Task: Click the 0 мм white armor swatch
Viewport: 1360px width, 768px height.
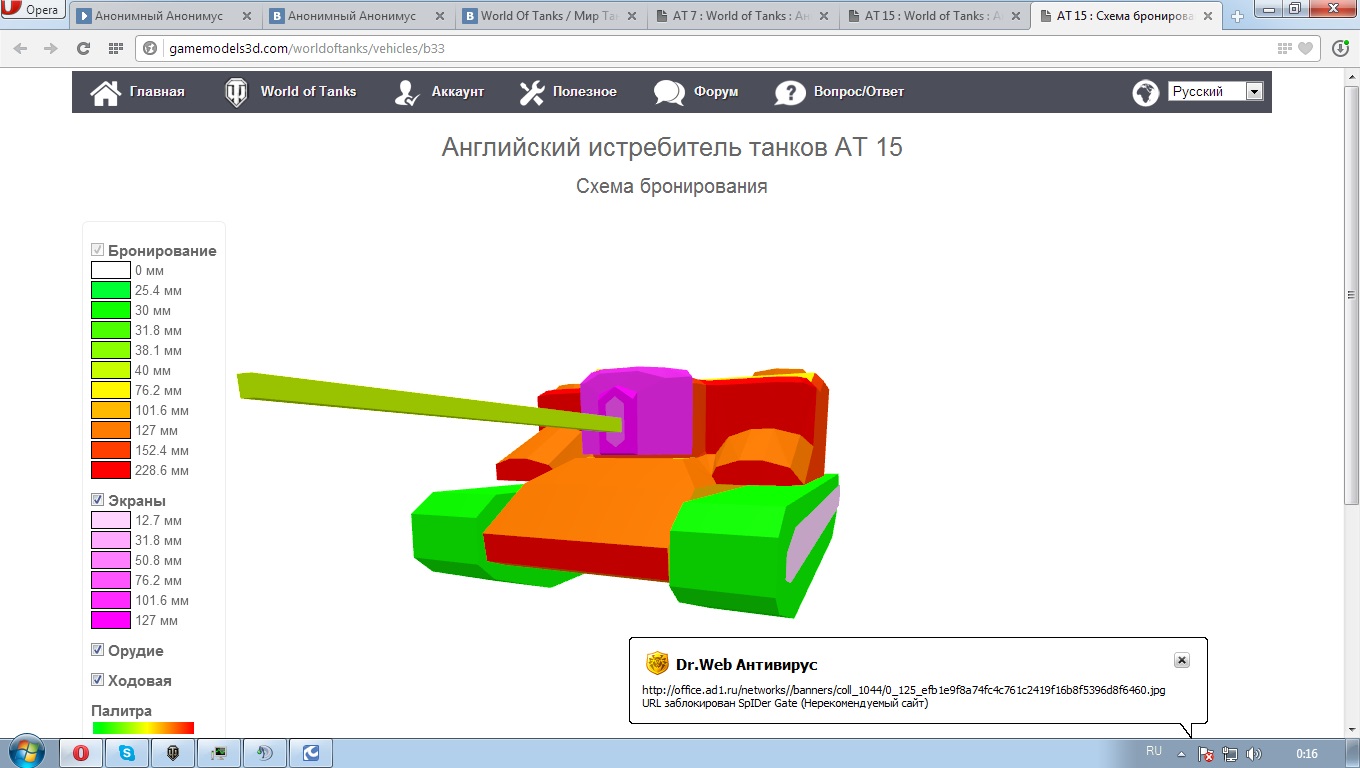Action: pyautogui.click(x=111, y=270)
